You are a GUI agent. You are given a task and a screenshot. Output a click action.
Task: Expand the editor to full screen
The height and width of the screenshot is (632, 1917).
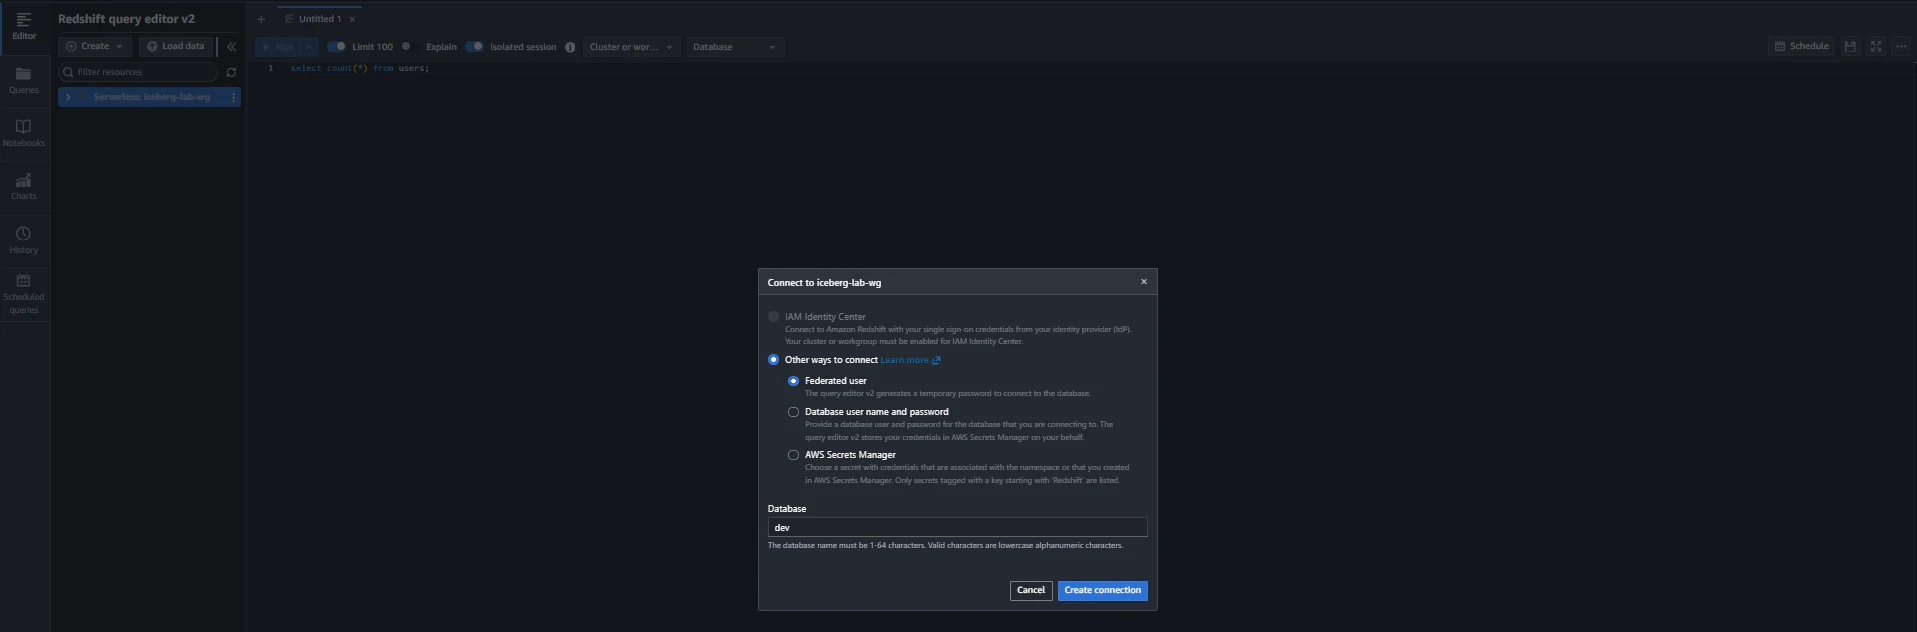click(x=1876, y=46)
